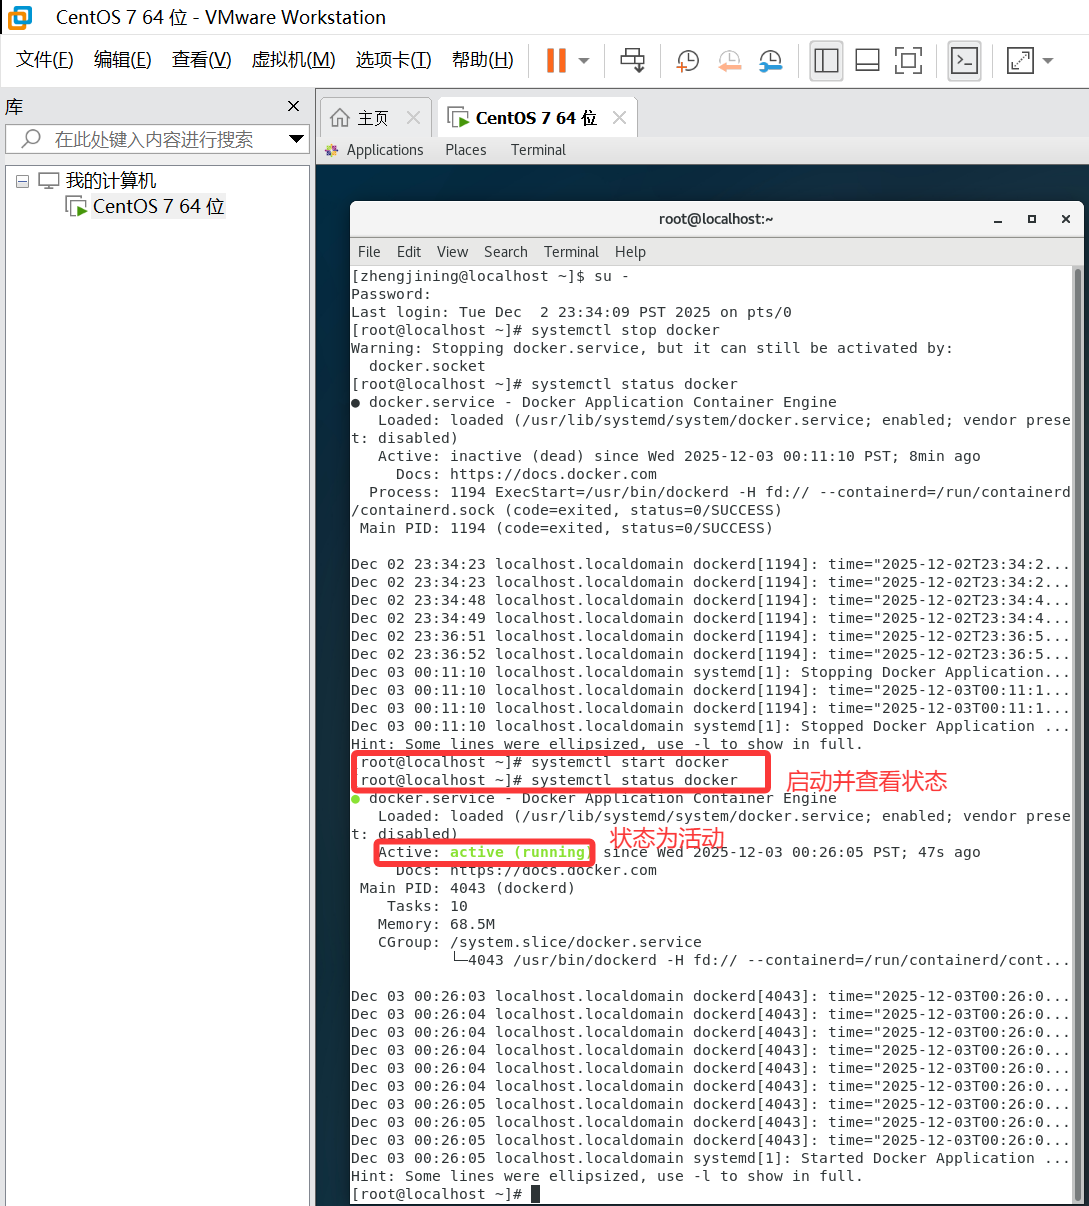The width and height of the screenshot is (1089, 1206).
Task: Open the Terminal menu in terminal window
Action: pos(571,252)
